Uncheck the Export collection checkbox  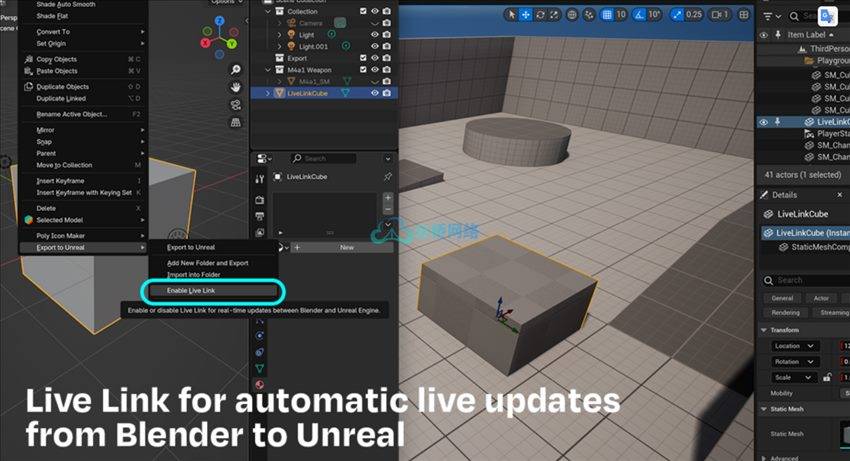click(x=363, y=58)
